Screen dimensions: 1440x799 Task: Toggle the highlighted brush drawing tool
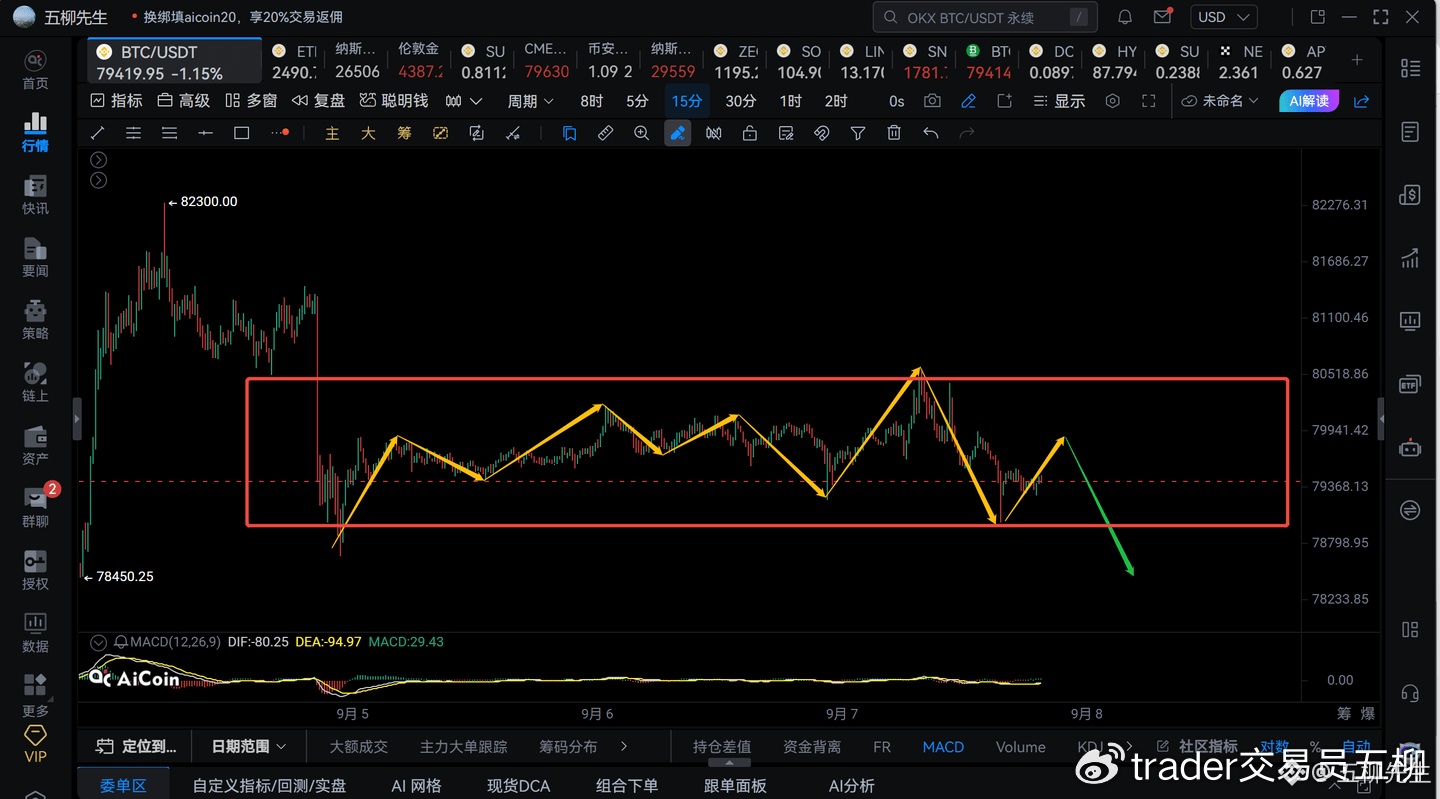(678, 133)
